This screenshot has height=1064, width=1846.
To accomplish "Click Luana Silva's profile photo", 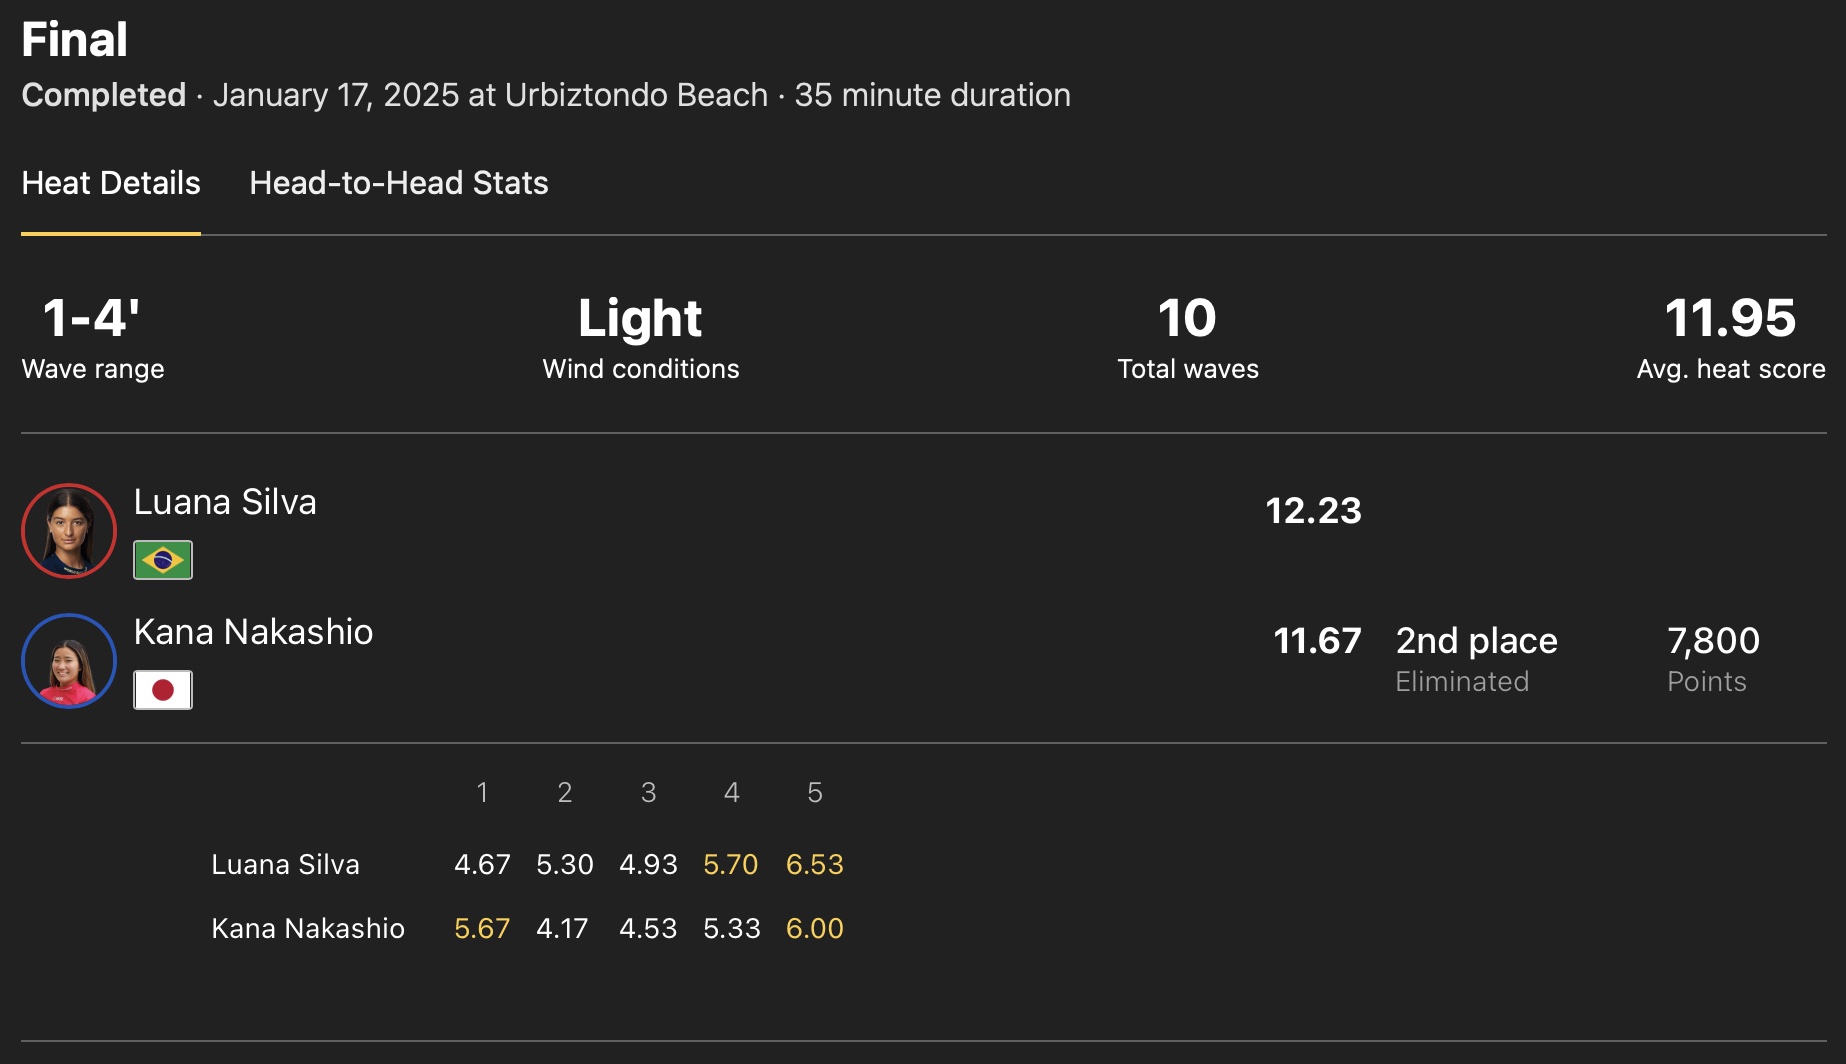I will click(x=69, y=531).
